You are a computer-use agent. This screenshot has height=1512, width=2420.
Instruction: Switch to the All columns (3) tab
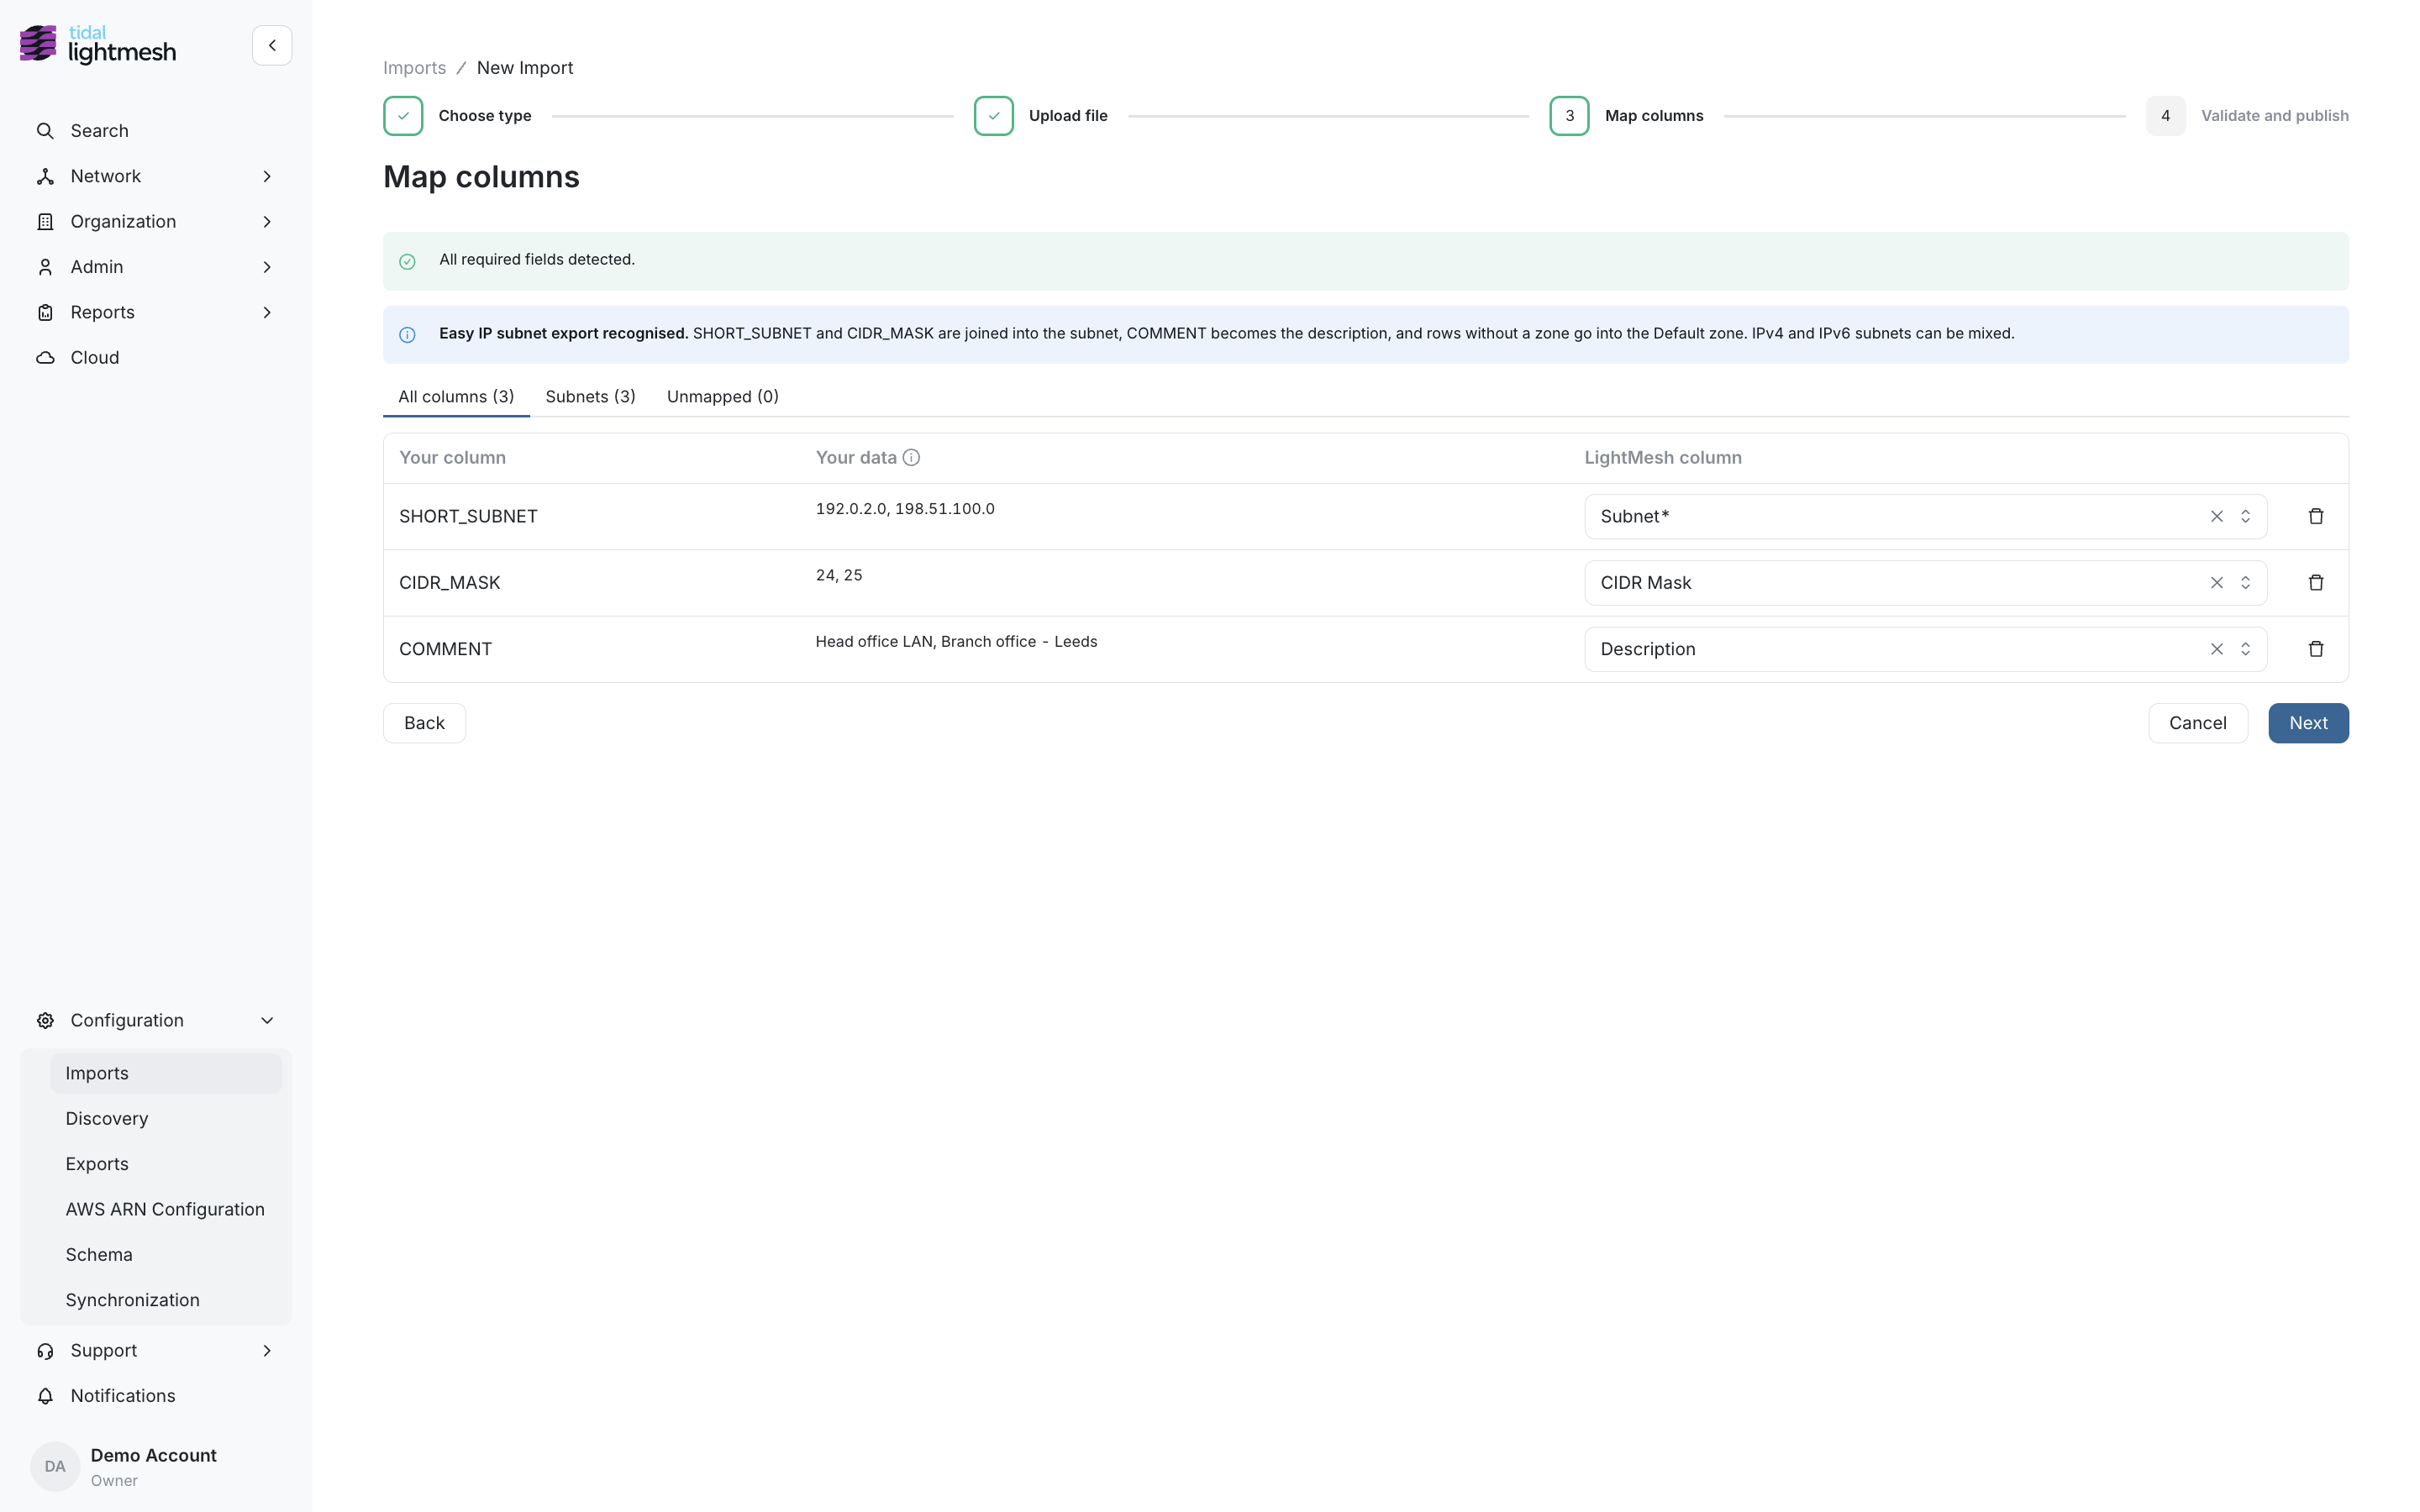point(456,397)
